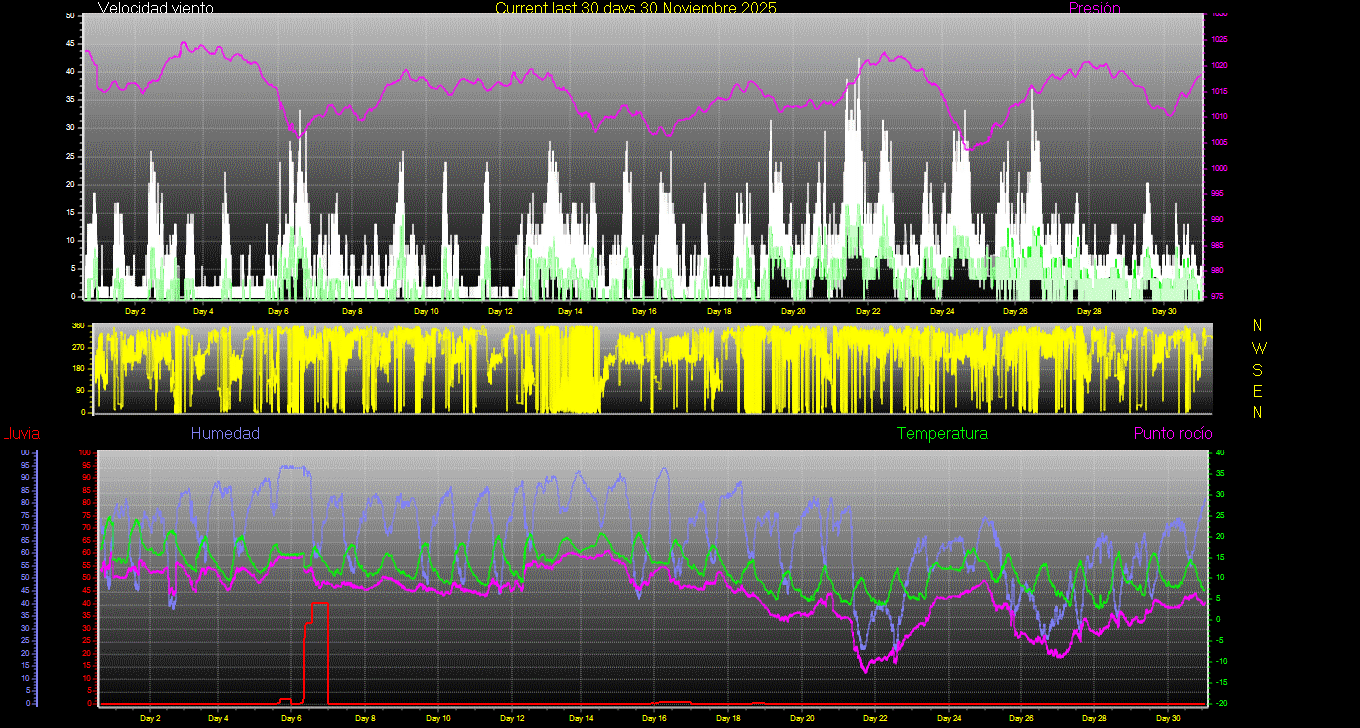
Task: Click the Humedad legend label
Action: [225, 433]
